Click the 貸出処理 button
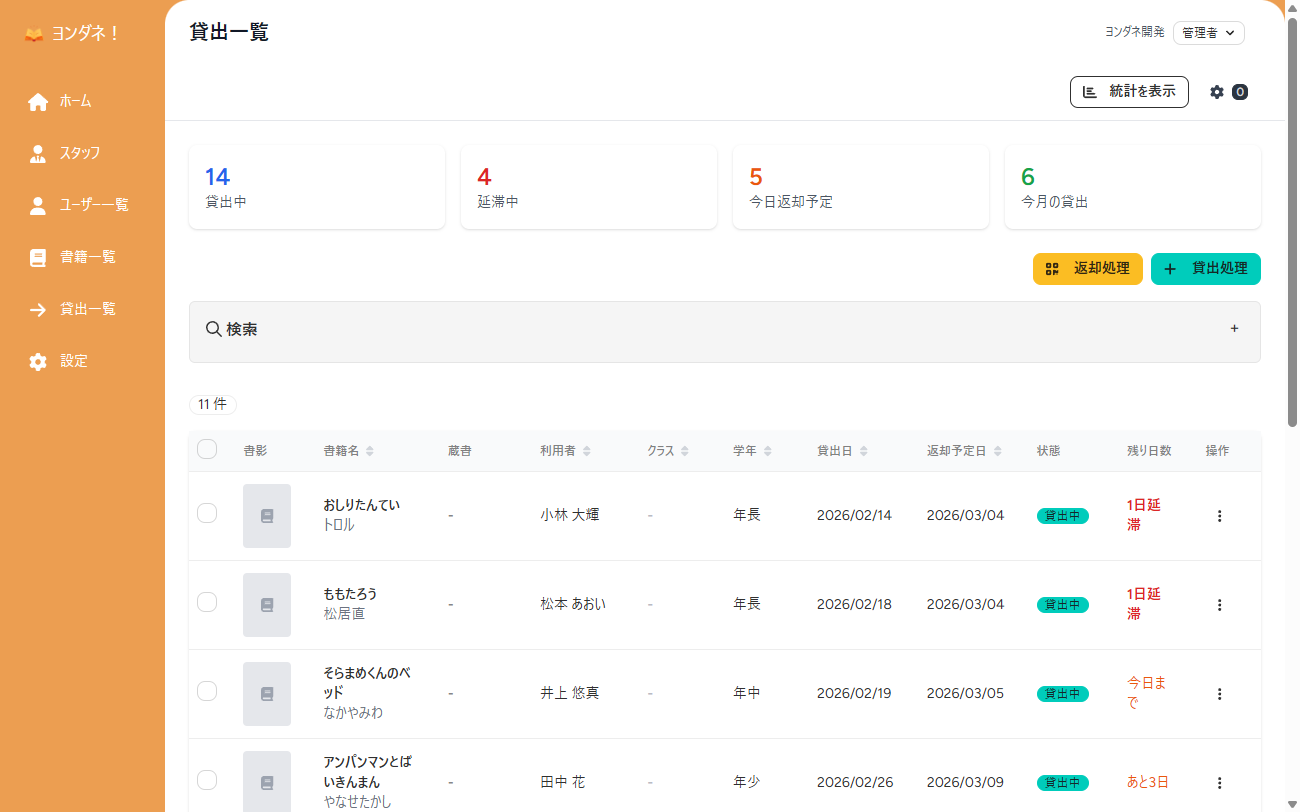 1205,269
